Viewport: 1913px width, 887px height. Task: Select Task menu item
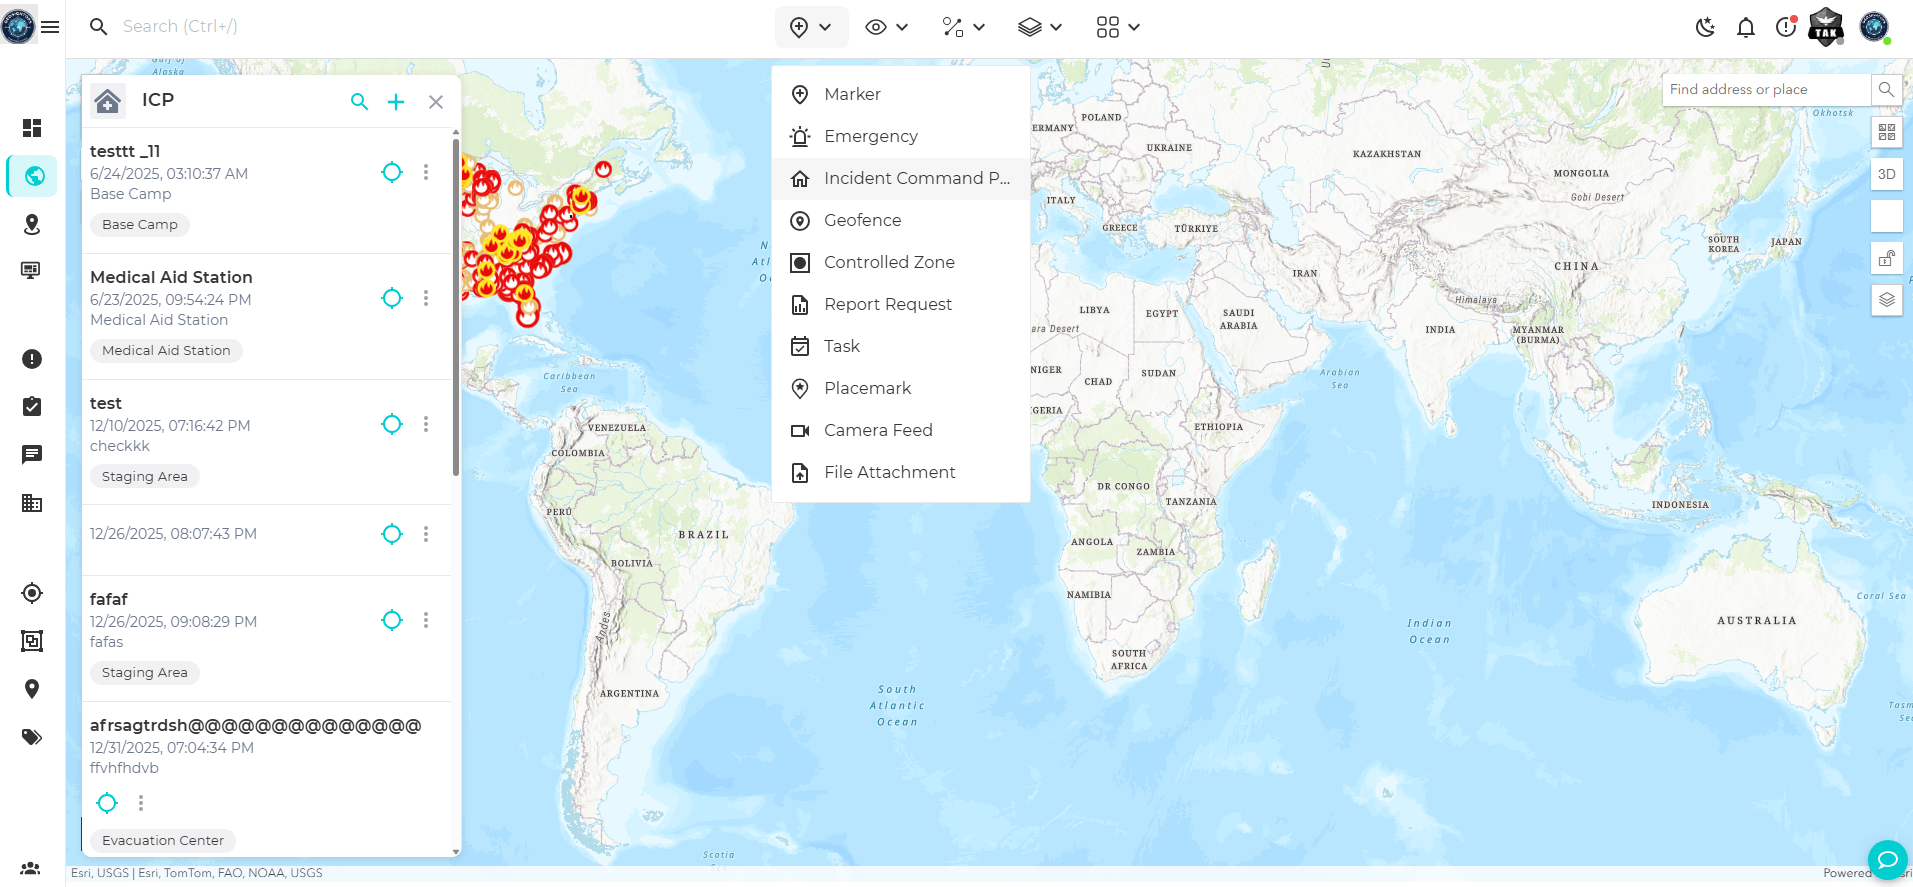click(x=901, y=346)
